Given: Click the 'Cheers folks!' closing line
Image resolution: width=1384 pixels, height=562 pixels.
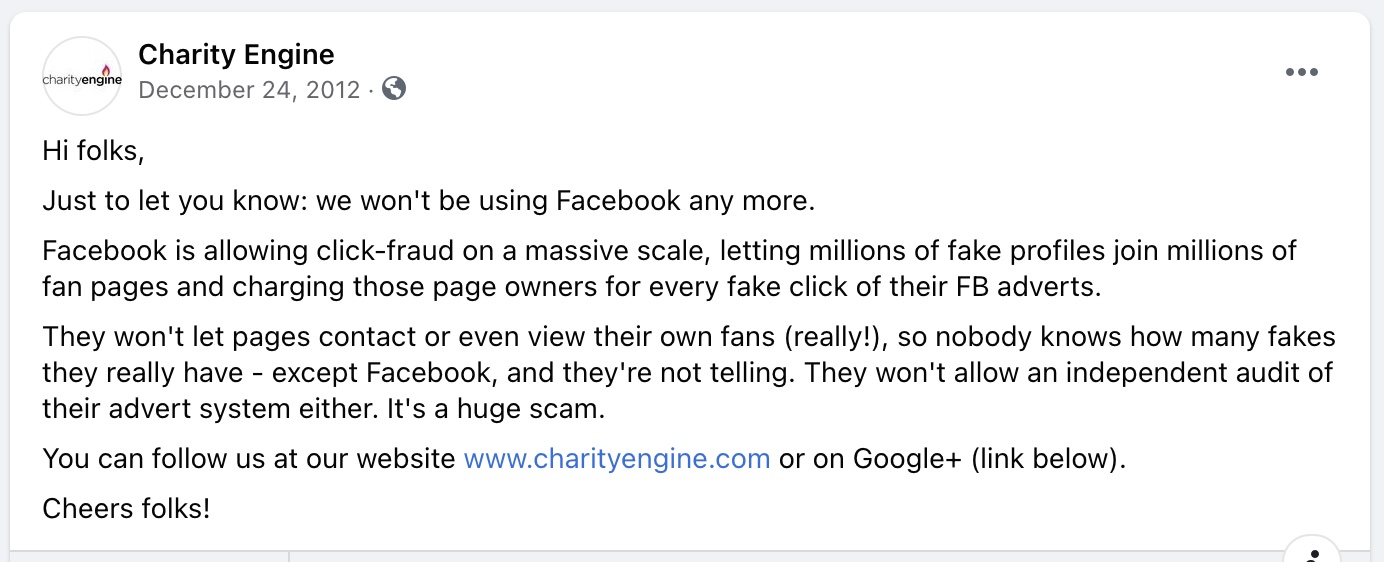Looking at the screenshot, I should (x=126, y=508).
